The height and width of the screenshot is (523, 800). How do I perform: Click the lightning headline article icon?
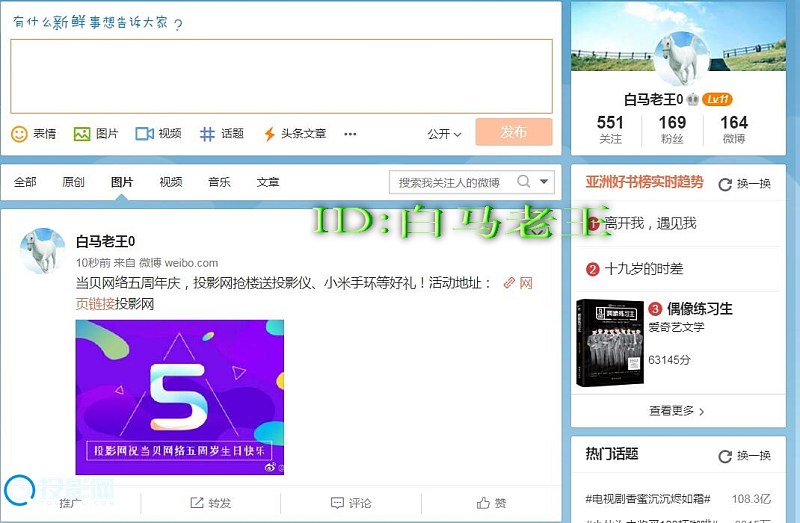269,134
